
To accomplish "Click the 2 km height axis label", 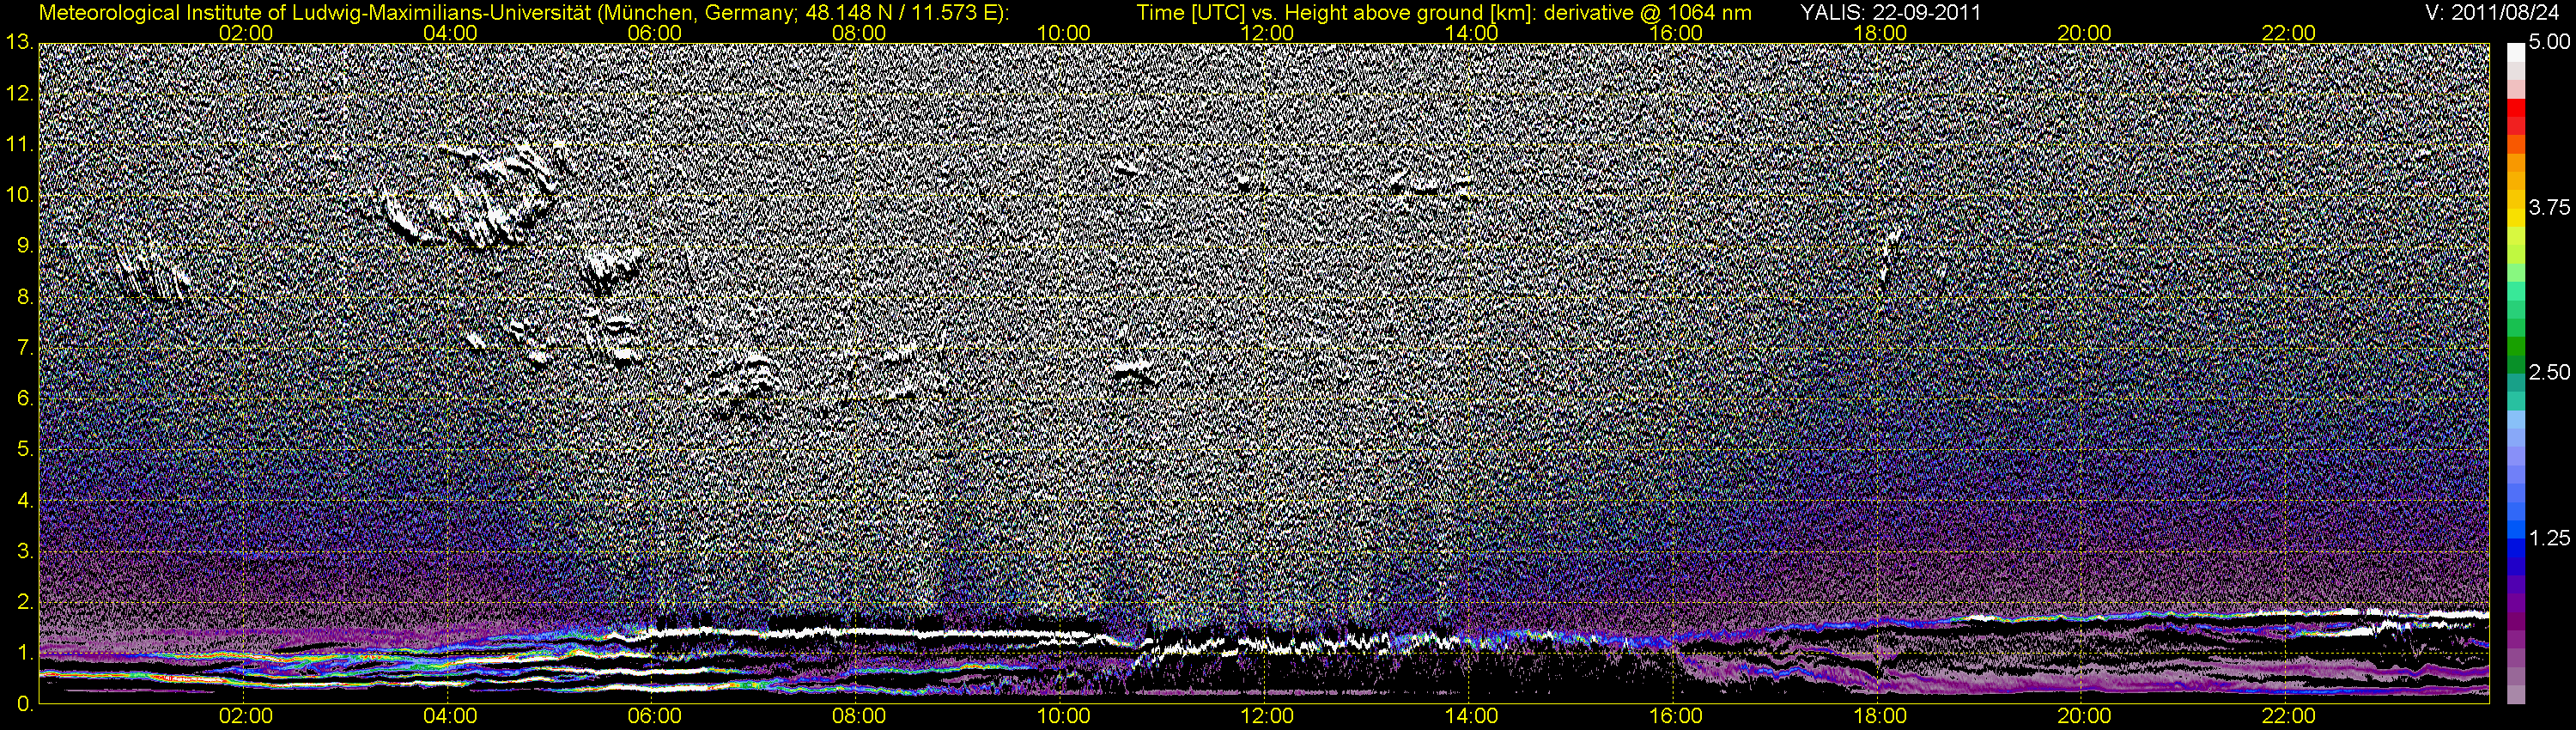I will click(24, 603).
